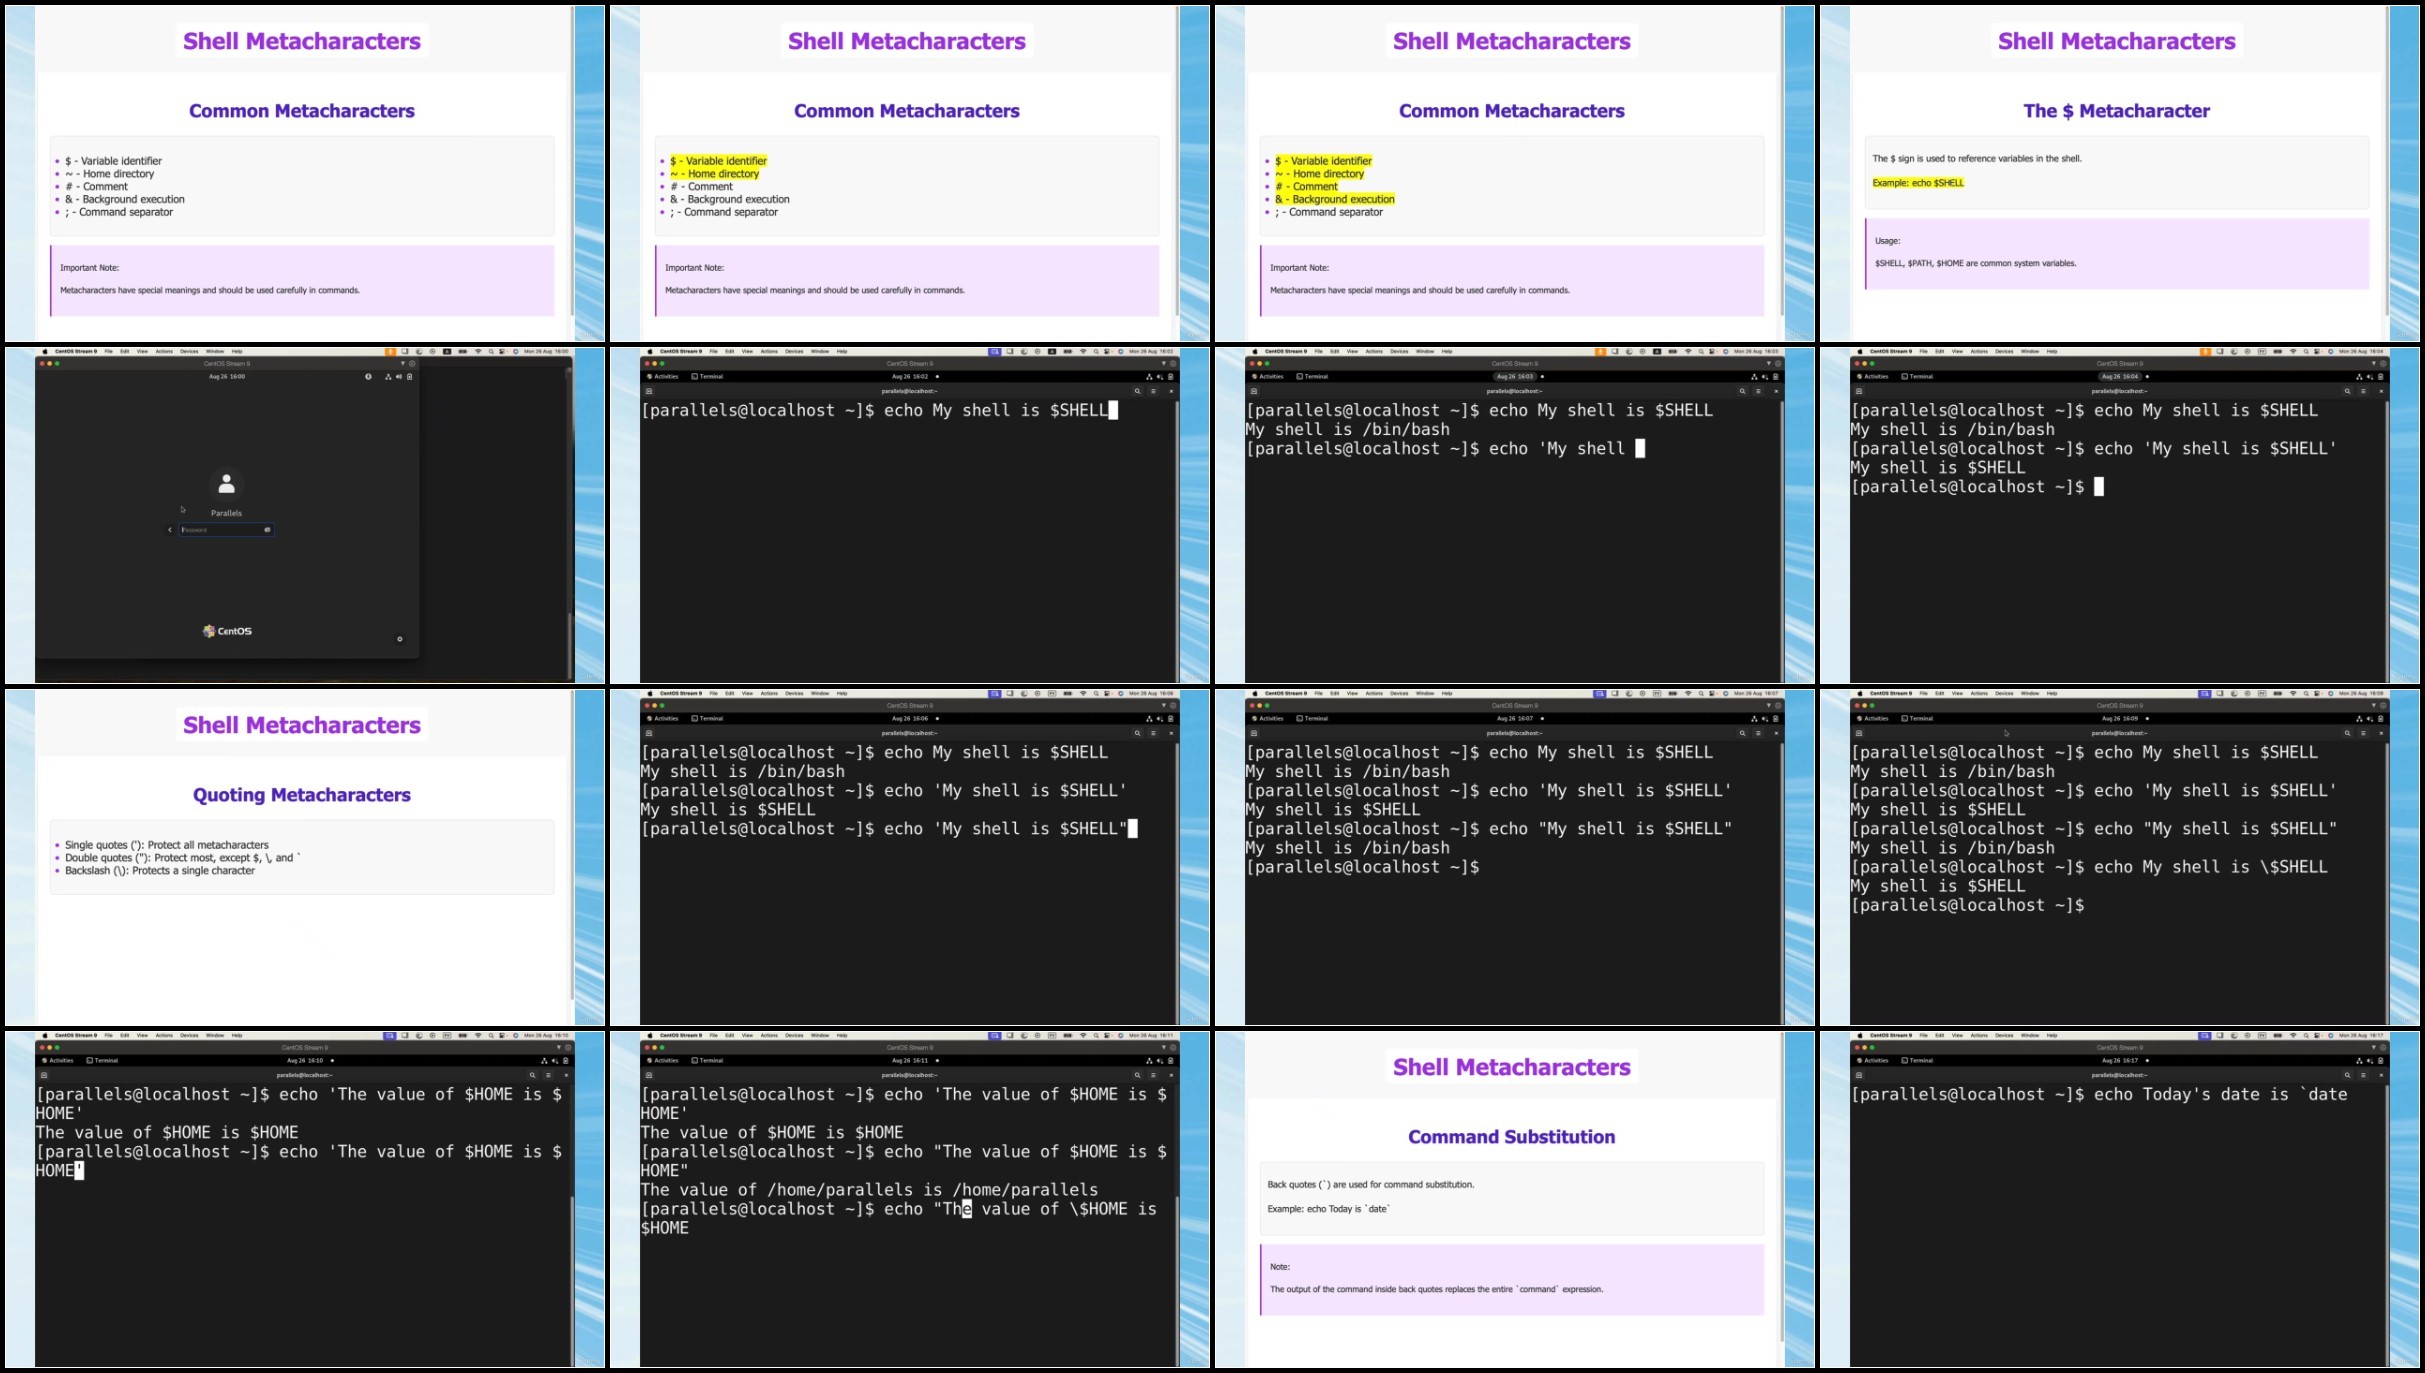Select the 'Command Substitution' heading
The width and height of the screenshot is (2425, 1373).
click(1511, 1137)
